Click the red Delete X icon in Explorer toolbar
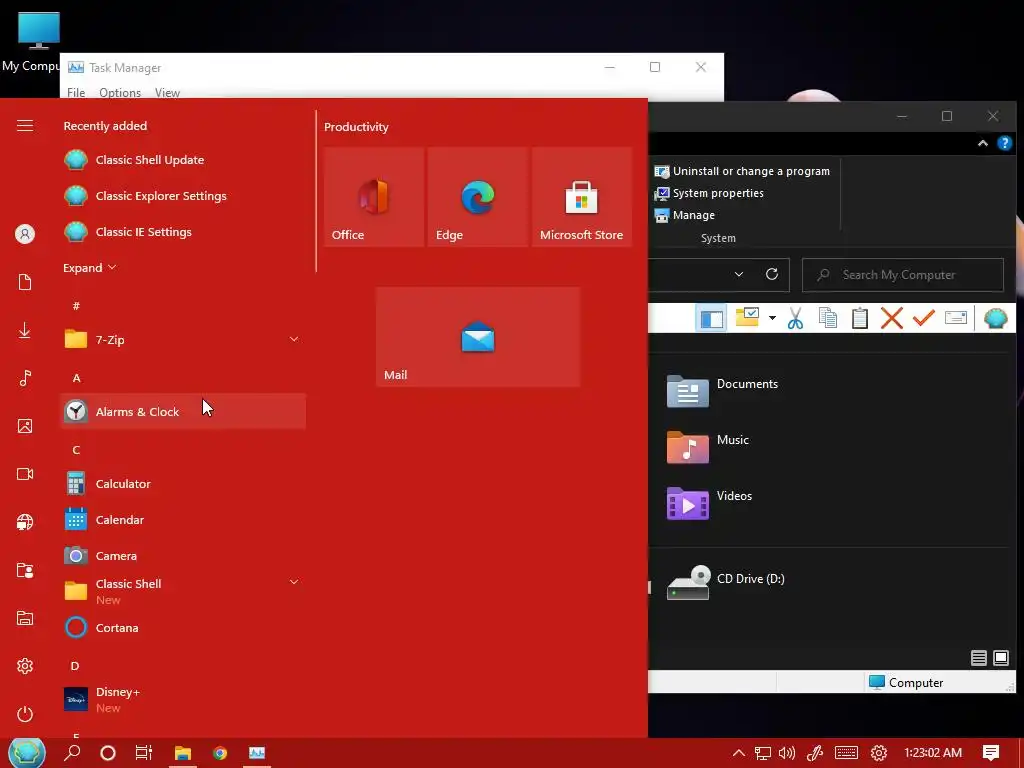1024x768 pixels. point(891,318)
